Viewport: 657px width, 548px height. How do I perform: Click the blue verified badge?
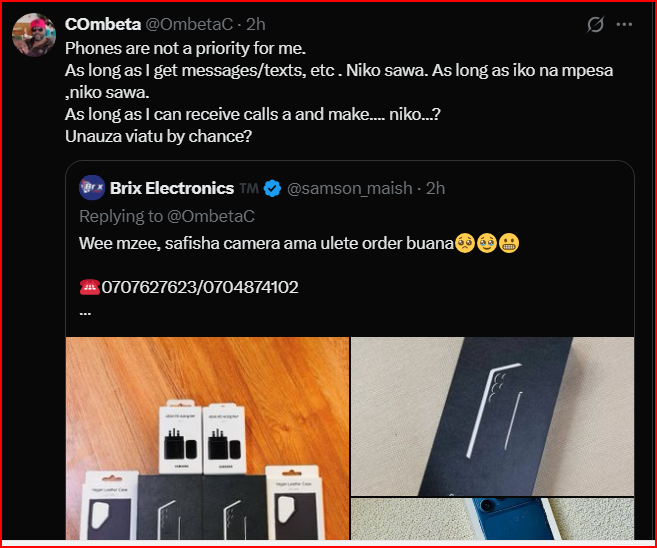[271, 188]
